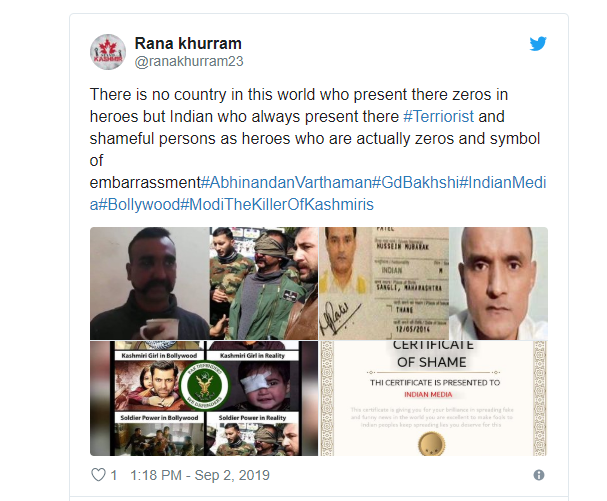Visit the @ranakhurram23 handle
Viewport: 607px width, 501px height.
189,61
